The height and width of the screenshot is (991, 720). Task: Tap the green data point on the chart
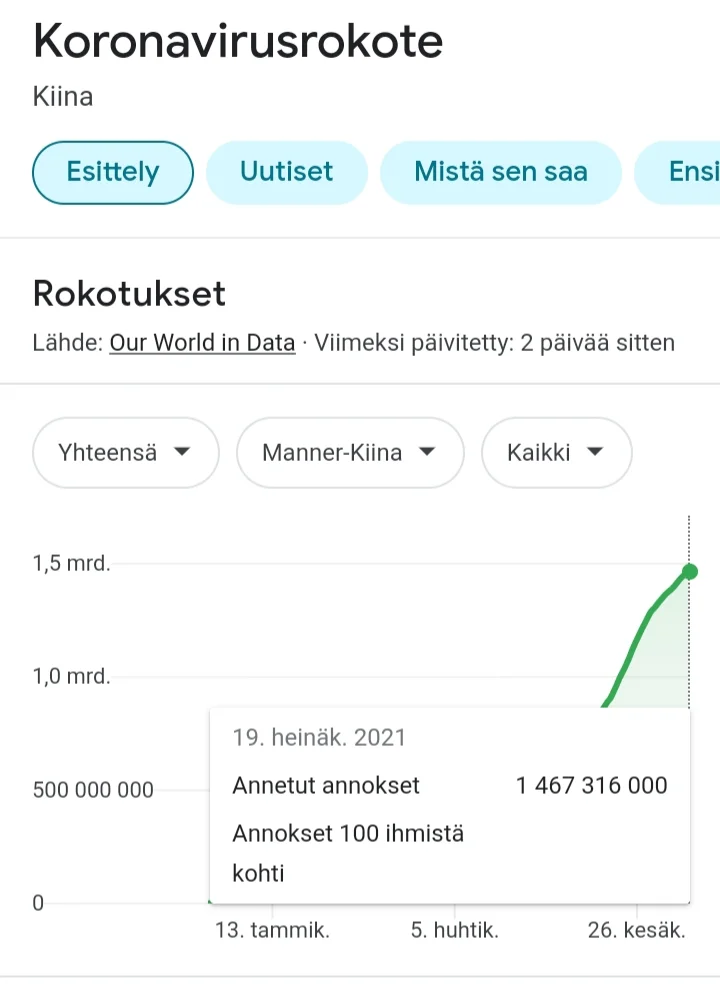click(689, 571)
